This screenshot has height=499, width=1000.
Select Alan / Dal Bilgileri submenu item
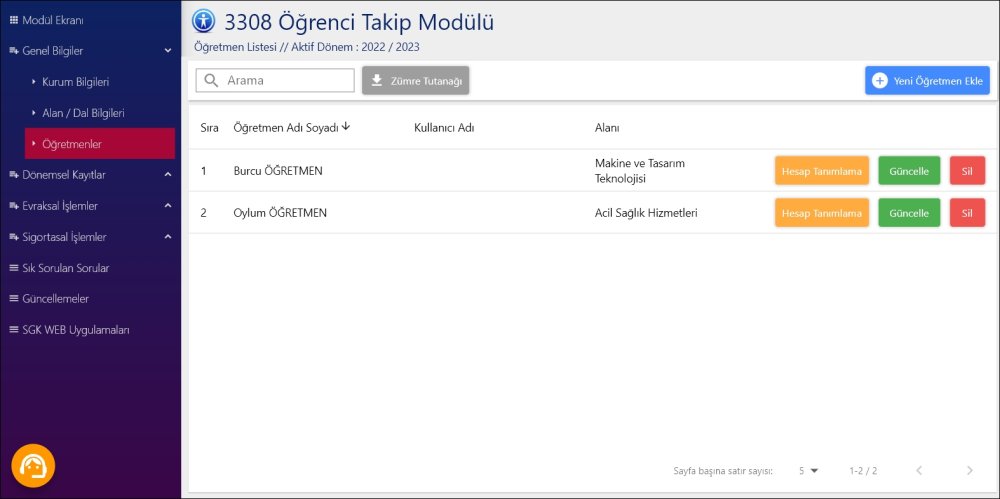pyautogui.click(x=83, y=113)
